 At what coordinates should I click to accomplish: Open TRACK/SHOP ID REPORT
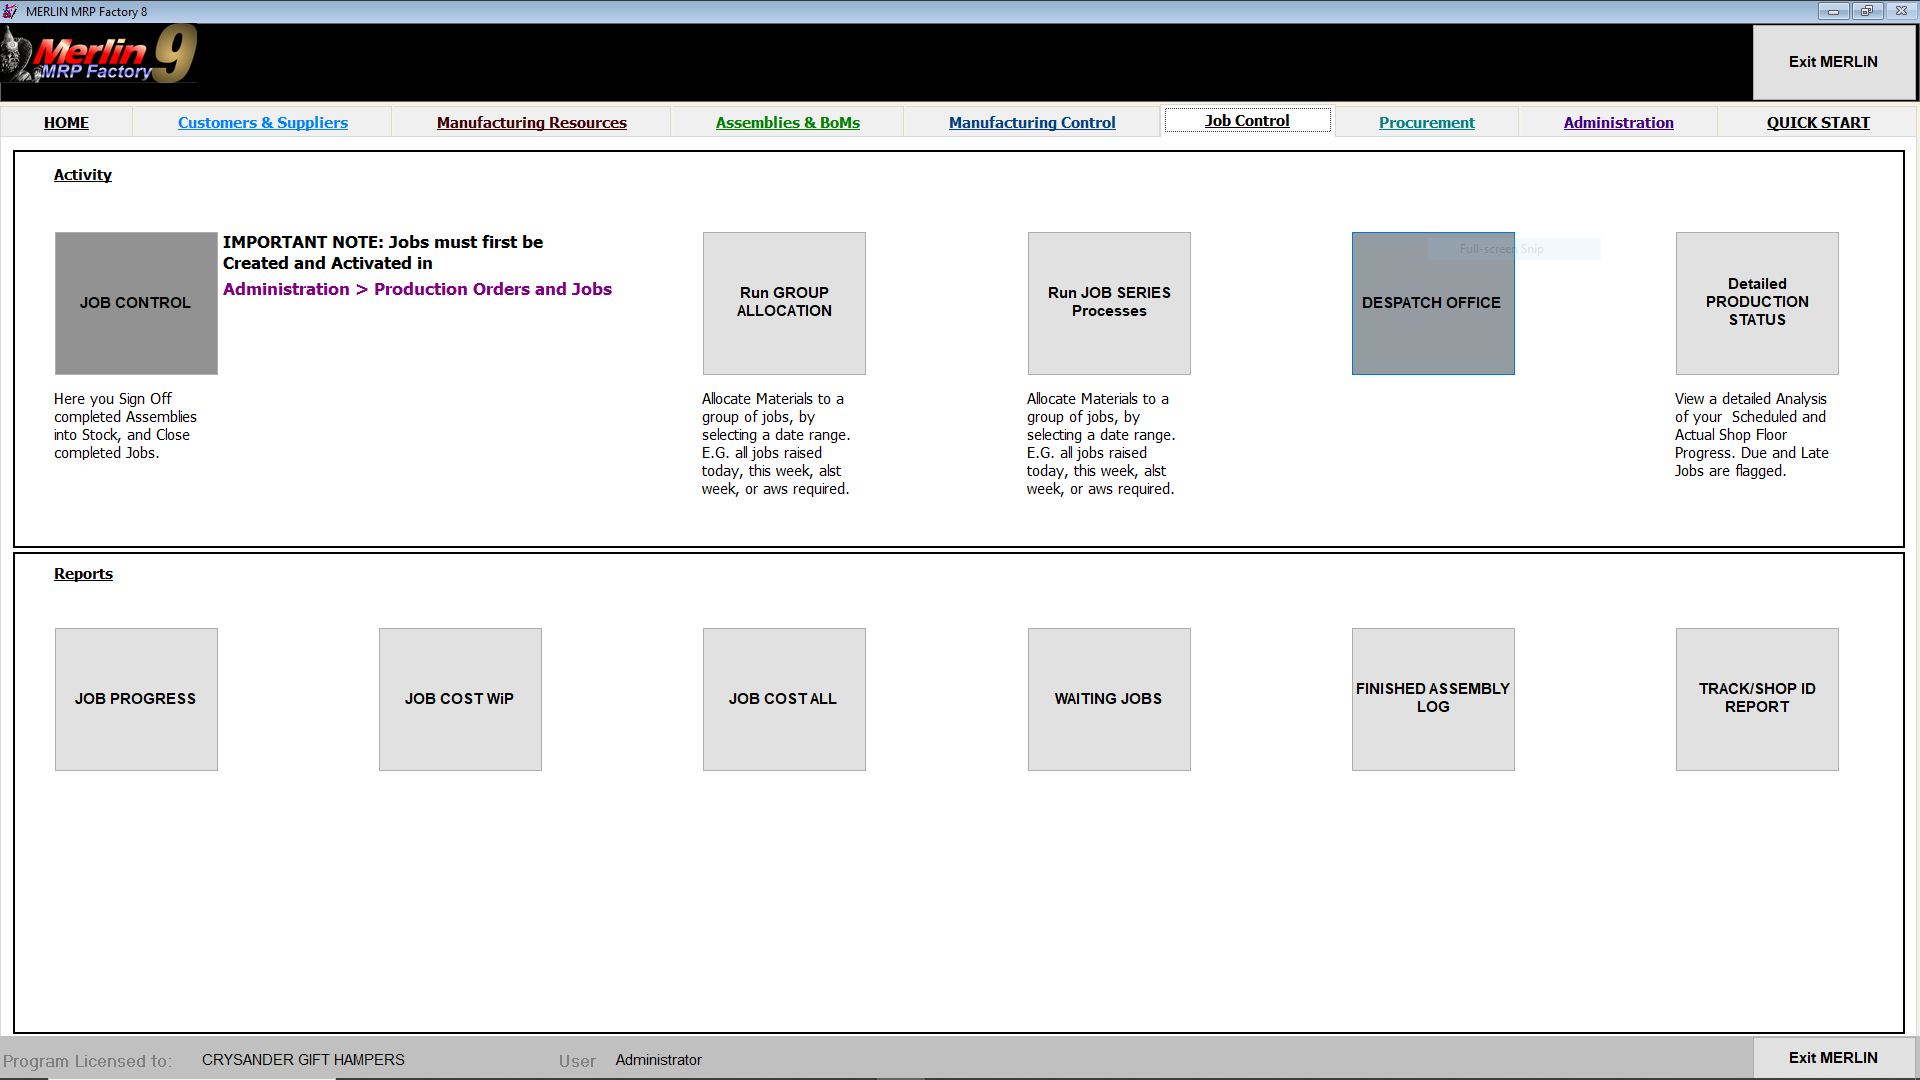(1757, 699)
